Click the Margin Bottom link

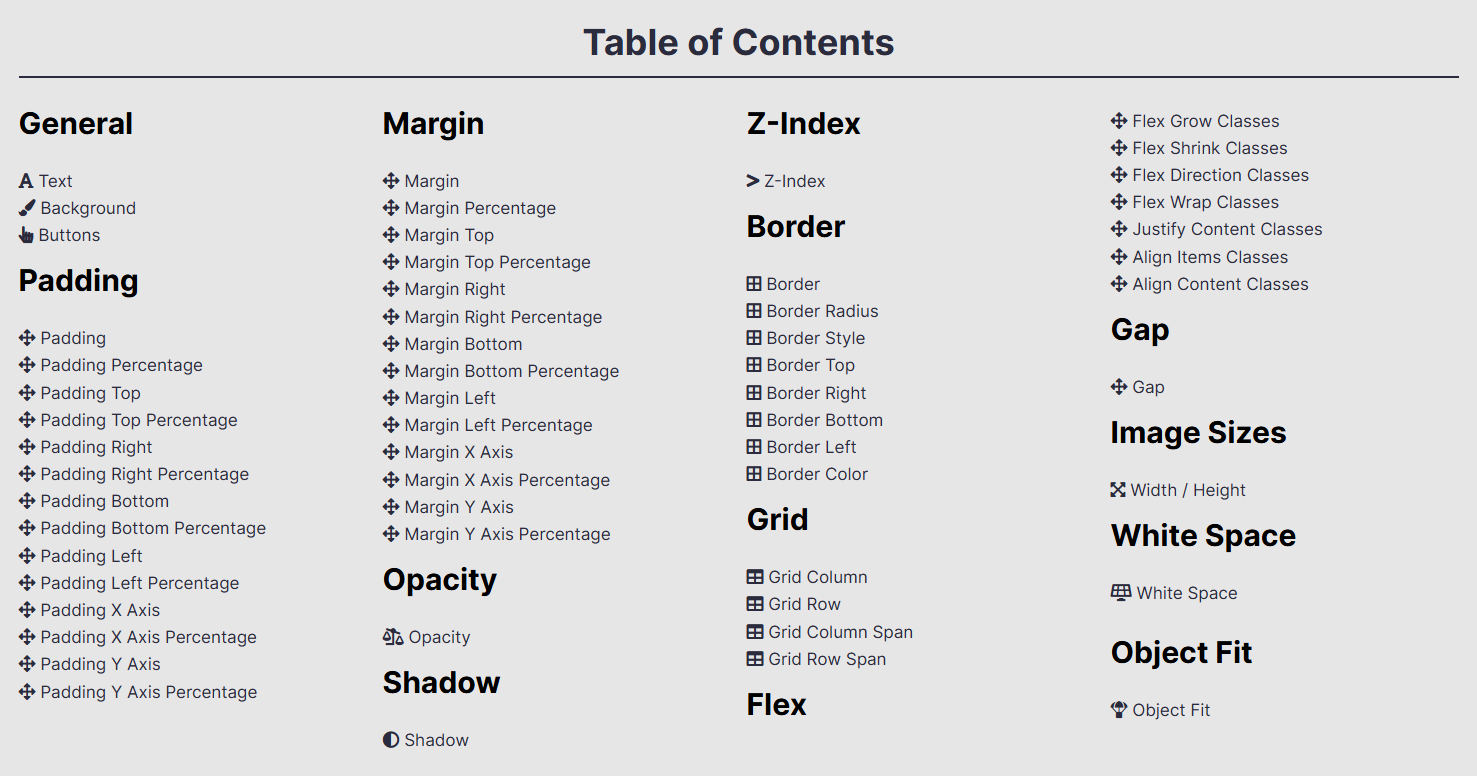pyautogui.click(x=463, y=344)
